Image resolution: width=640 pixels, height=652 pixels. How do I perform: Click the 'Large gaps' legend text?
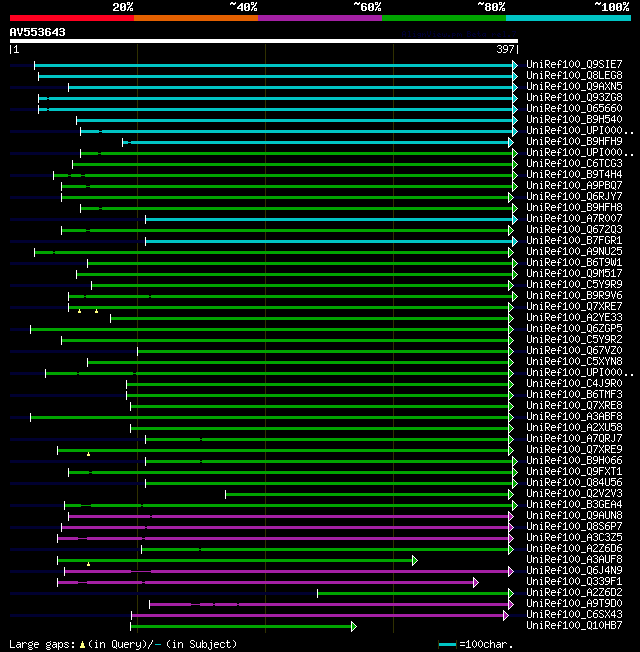pos(42,644)
